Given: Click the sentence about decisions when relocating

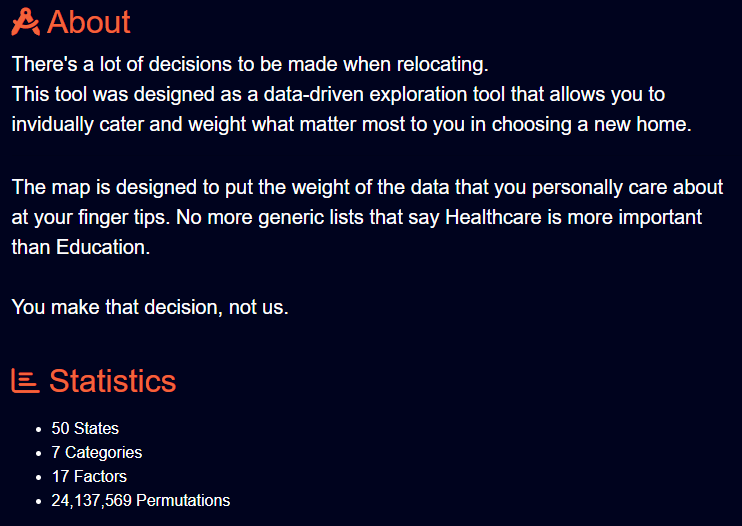Looking at the screenshot, I should (x=250, y=65).
